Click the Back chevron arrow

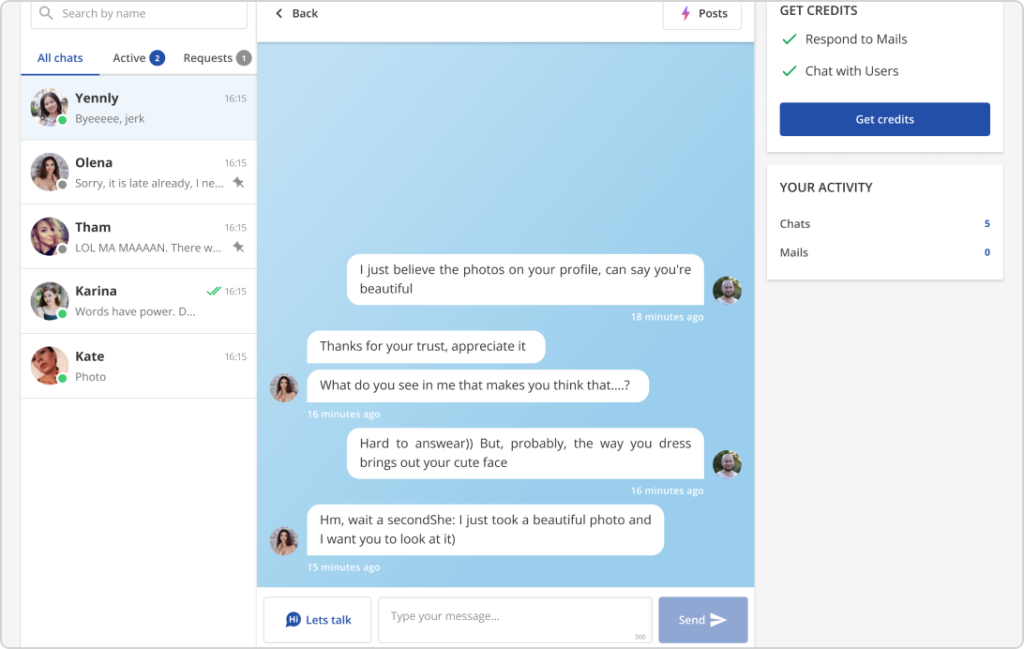(279, 14)
